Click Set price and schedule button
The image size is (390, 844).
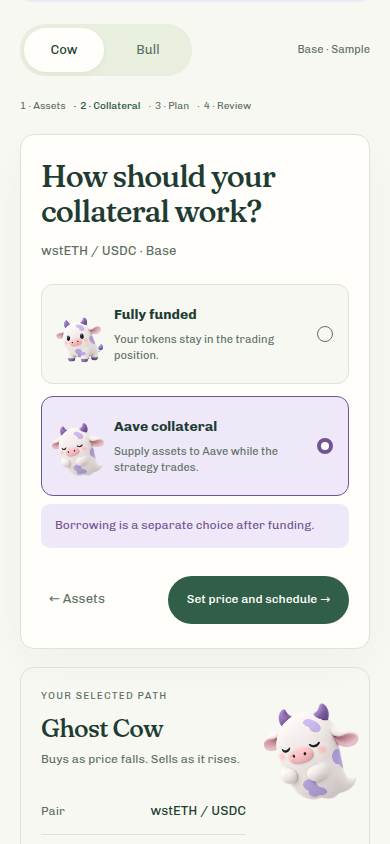pos(258,600)
